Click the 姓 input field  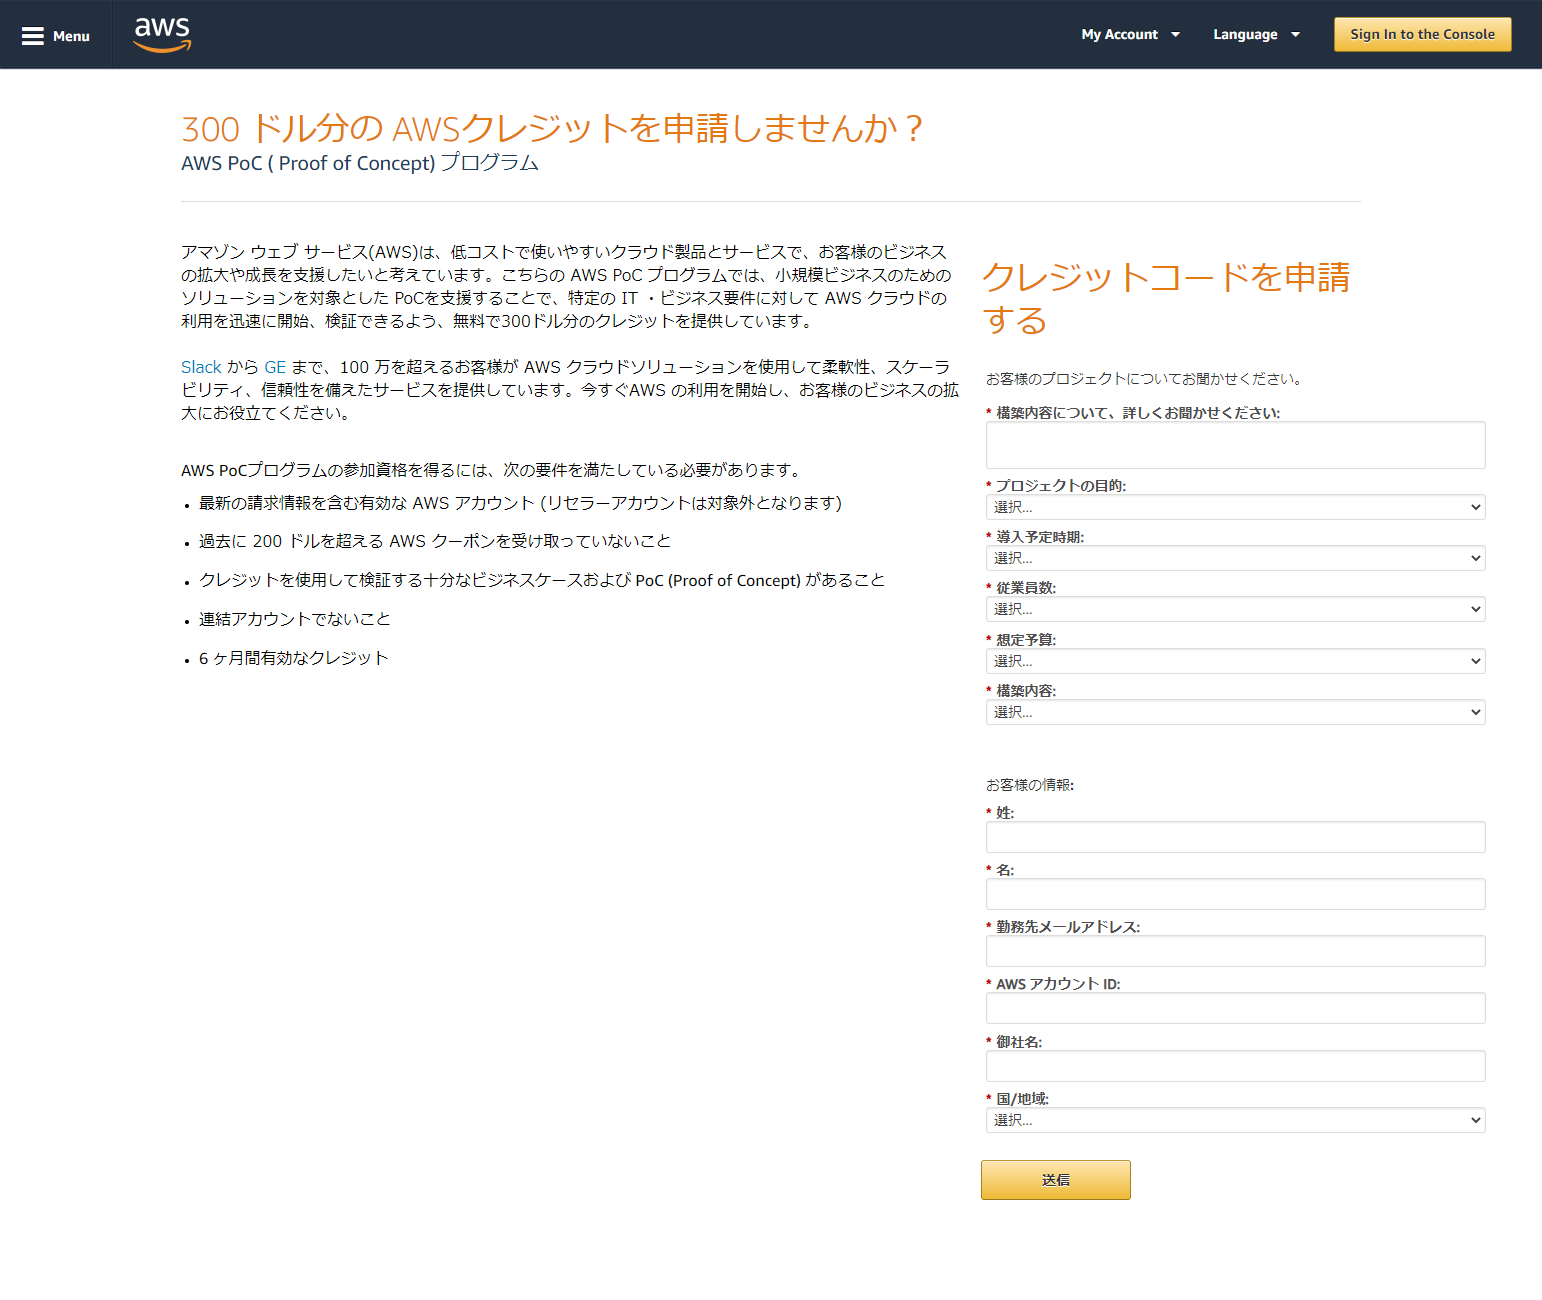[1235, 837]
